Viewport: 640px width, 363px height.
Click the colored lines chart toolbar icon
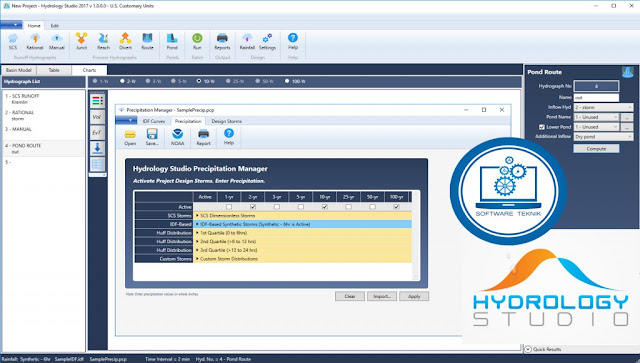pos(97,100)
